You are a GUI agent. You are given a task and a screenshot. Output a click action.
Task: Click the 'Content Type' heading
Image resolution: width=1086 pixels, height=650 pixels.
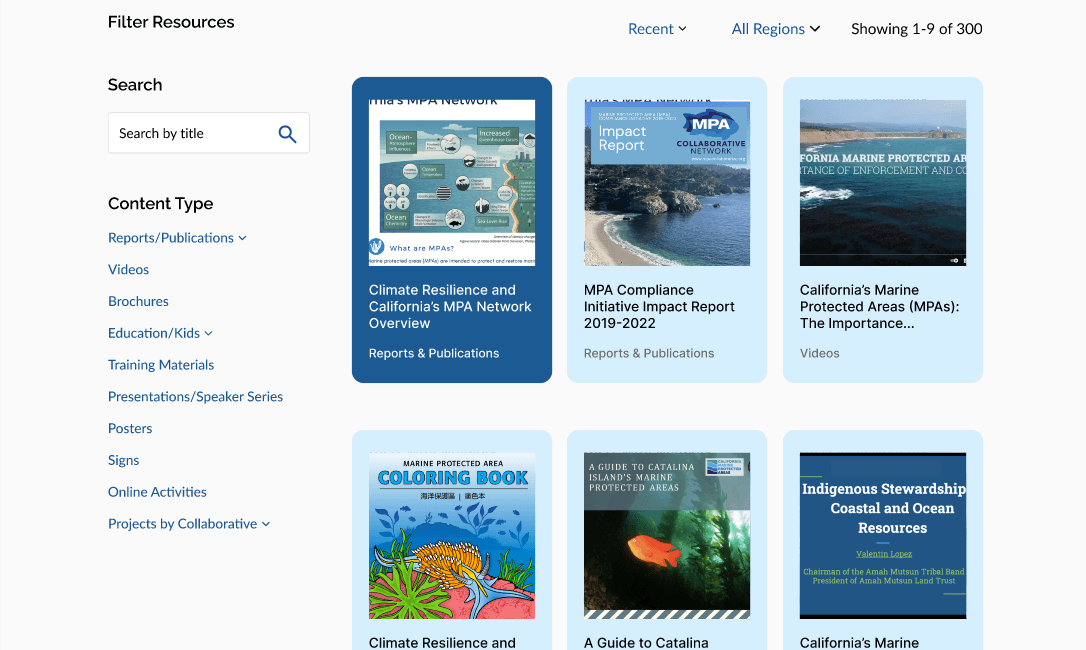pyautogui.click(x=161, y=204)
